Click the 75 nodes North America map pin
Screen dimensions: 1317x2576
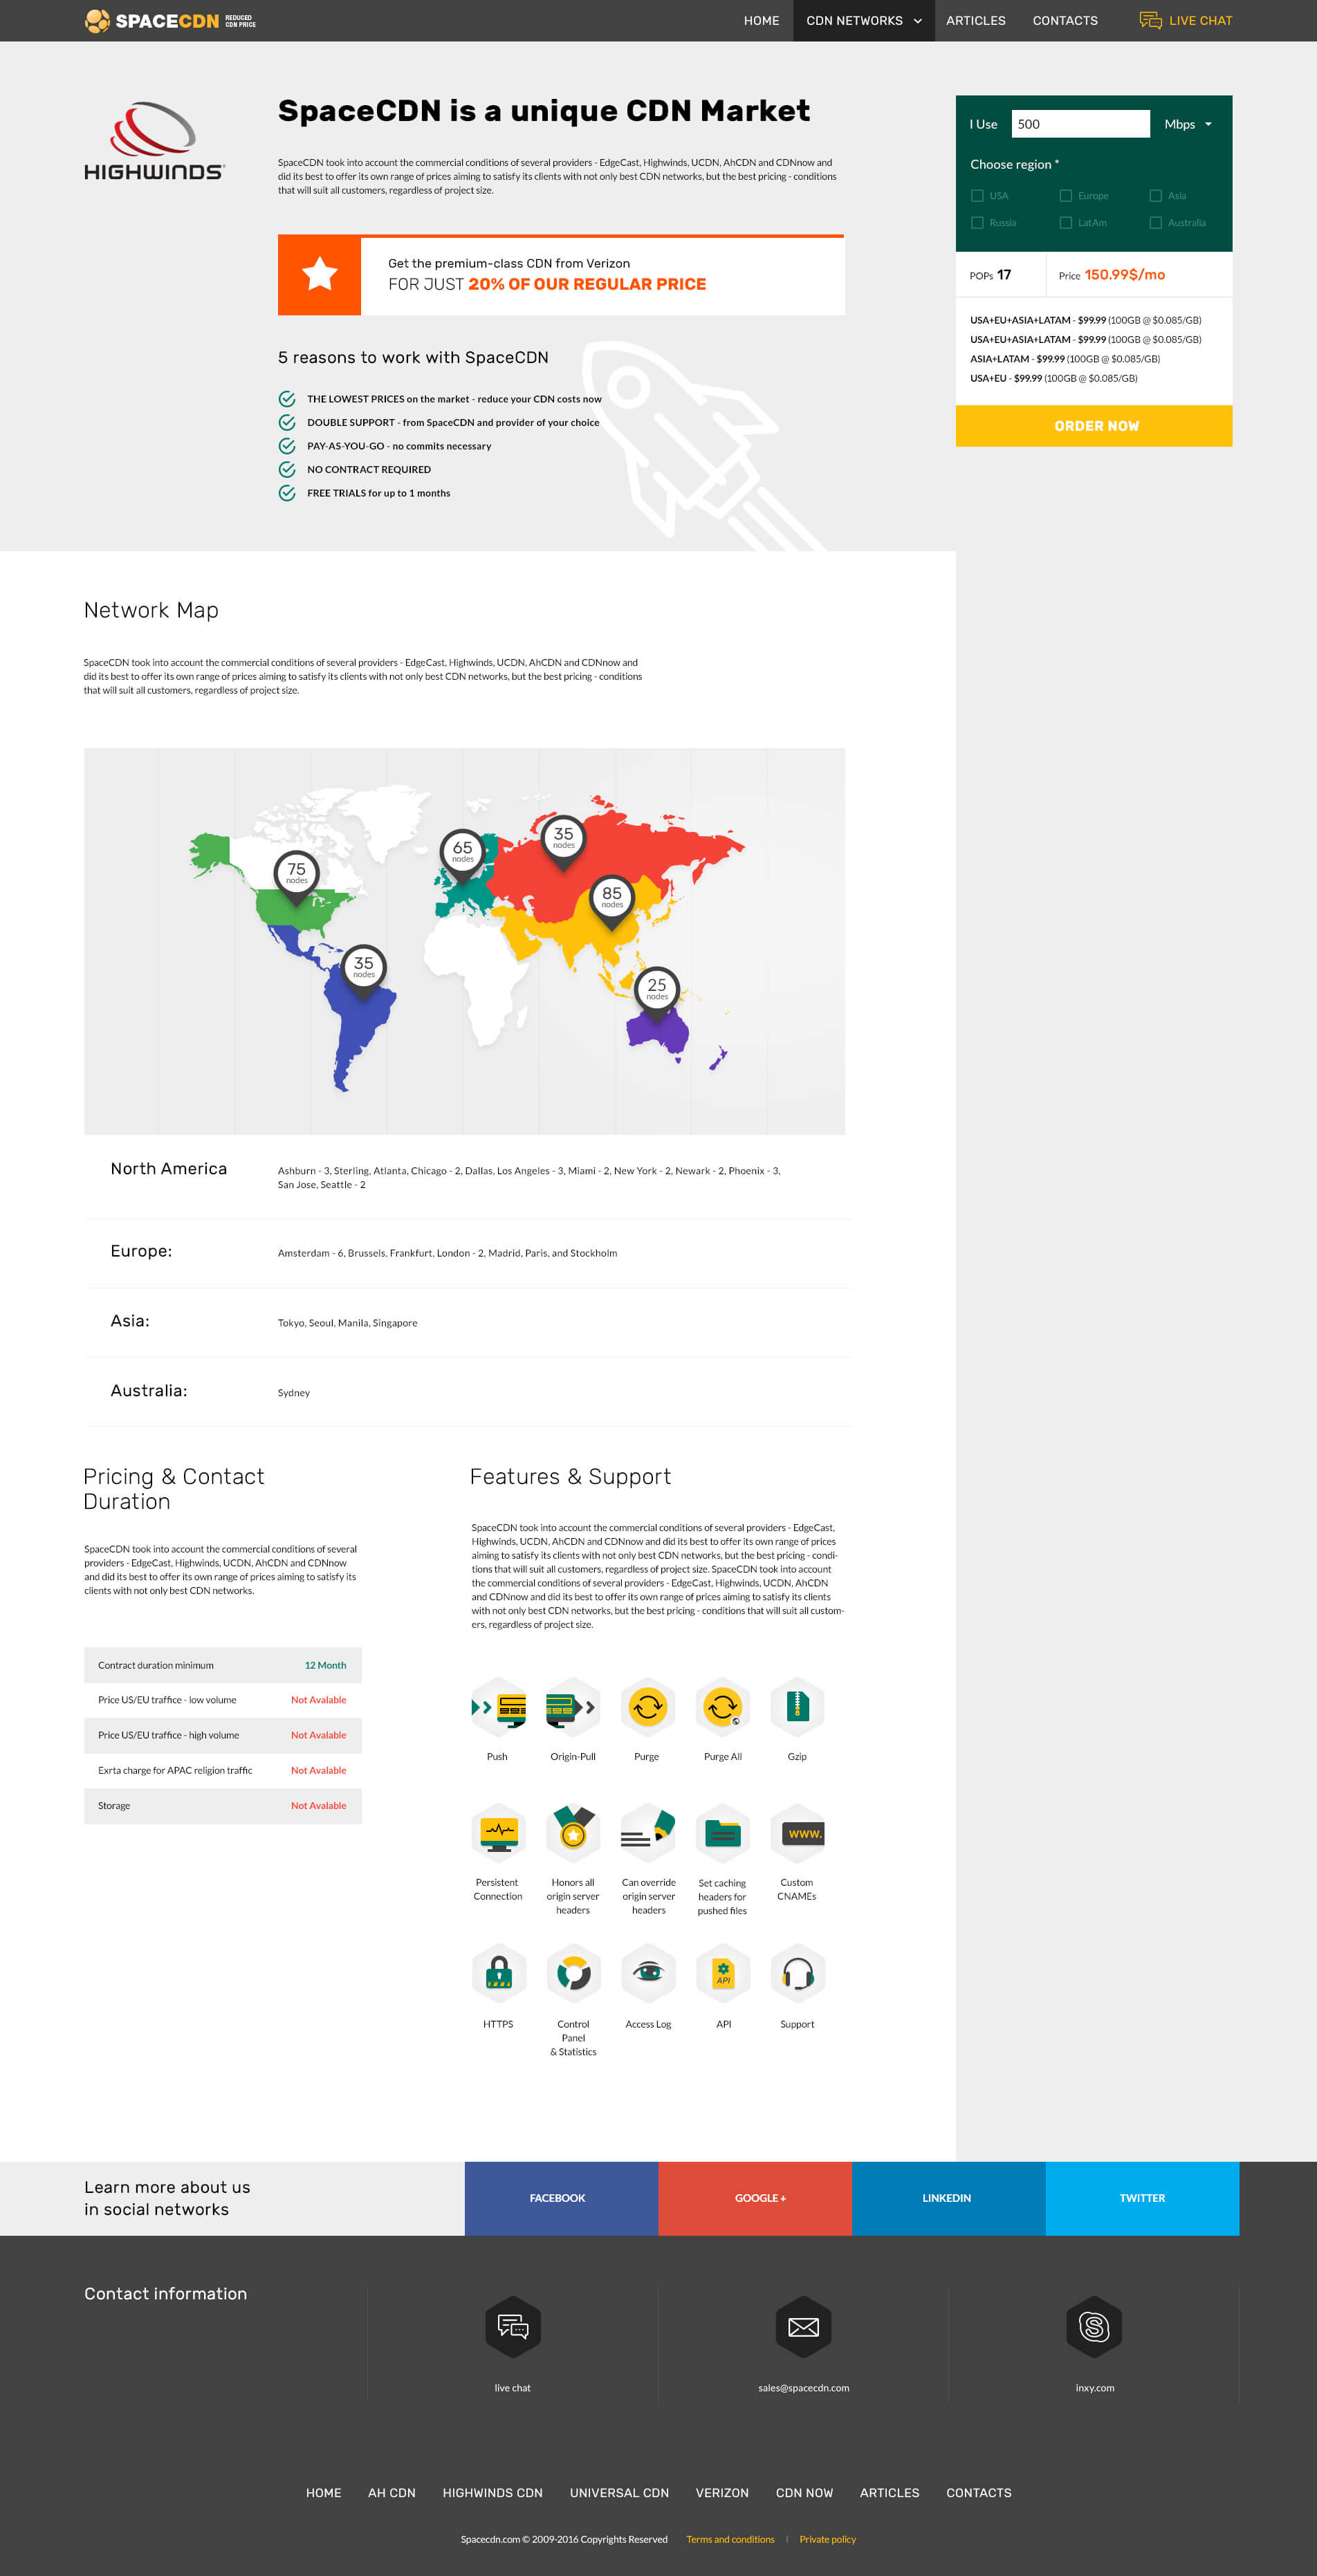[x=296, y=877]
